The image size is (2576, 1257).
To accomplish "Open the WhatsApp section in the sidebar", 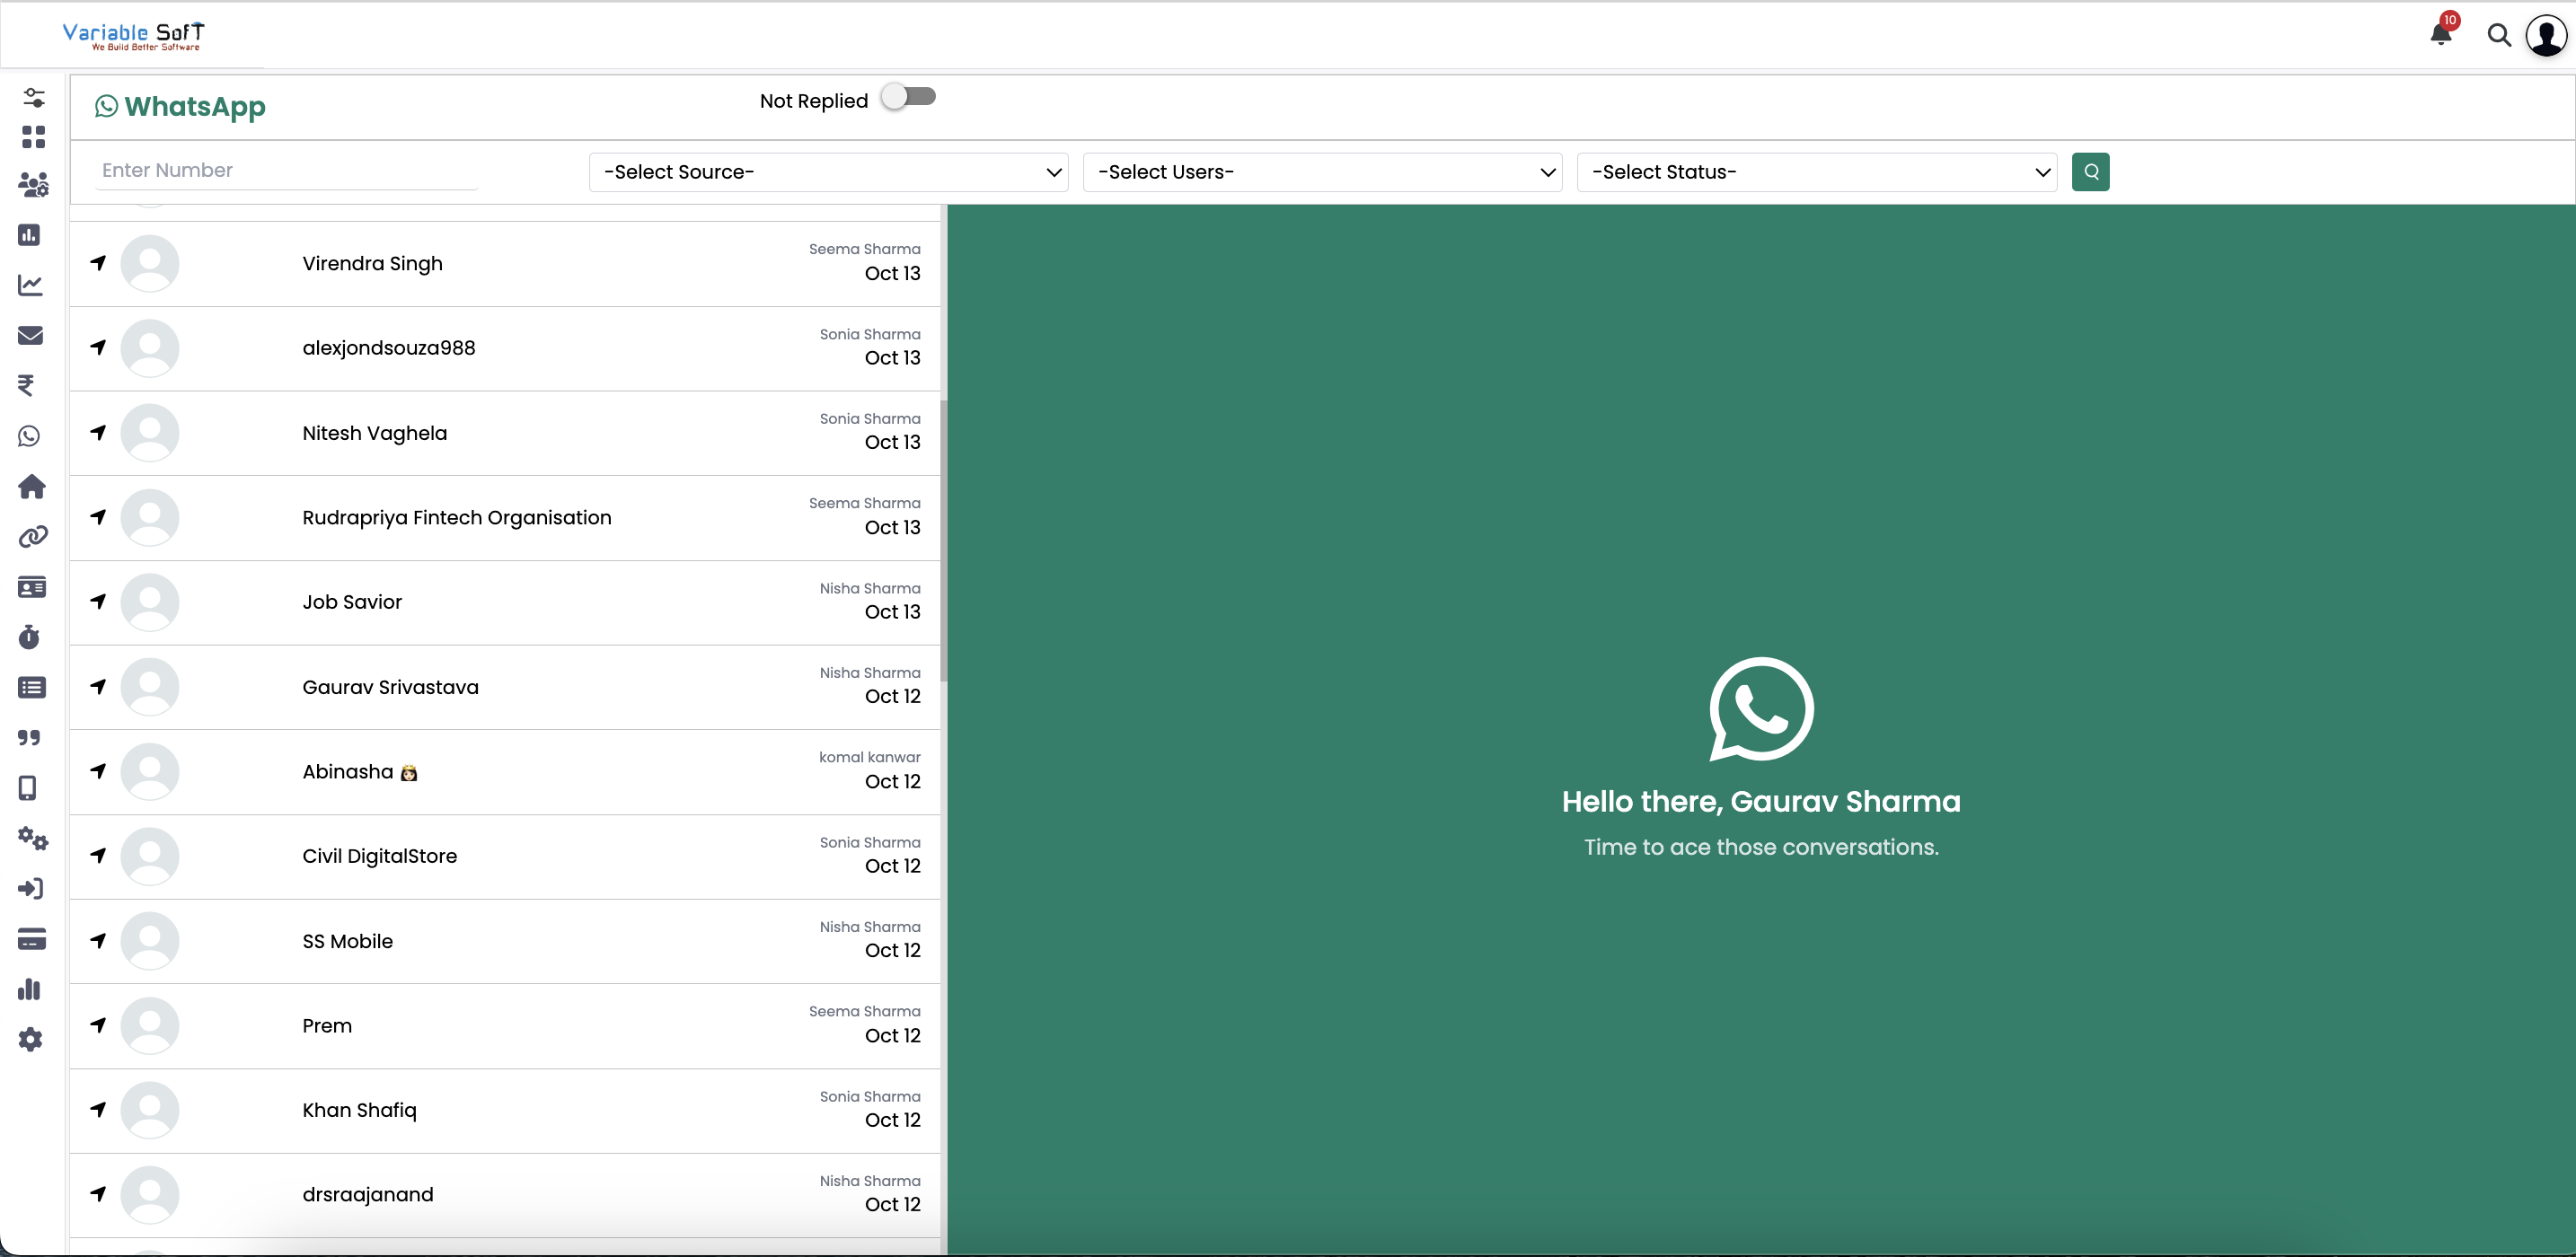I will coord(30,436).
